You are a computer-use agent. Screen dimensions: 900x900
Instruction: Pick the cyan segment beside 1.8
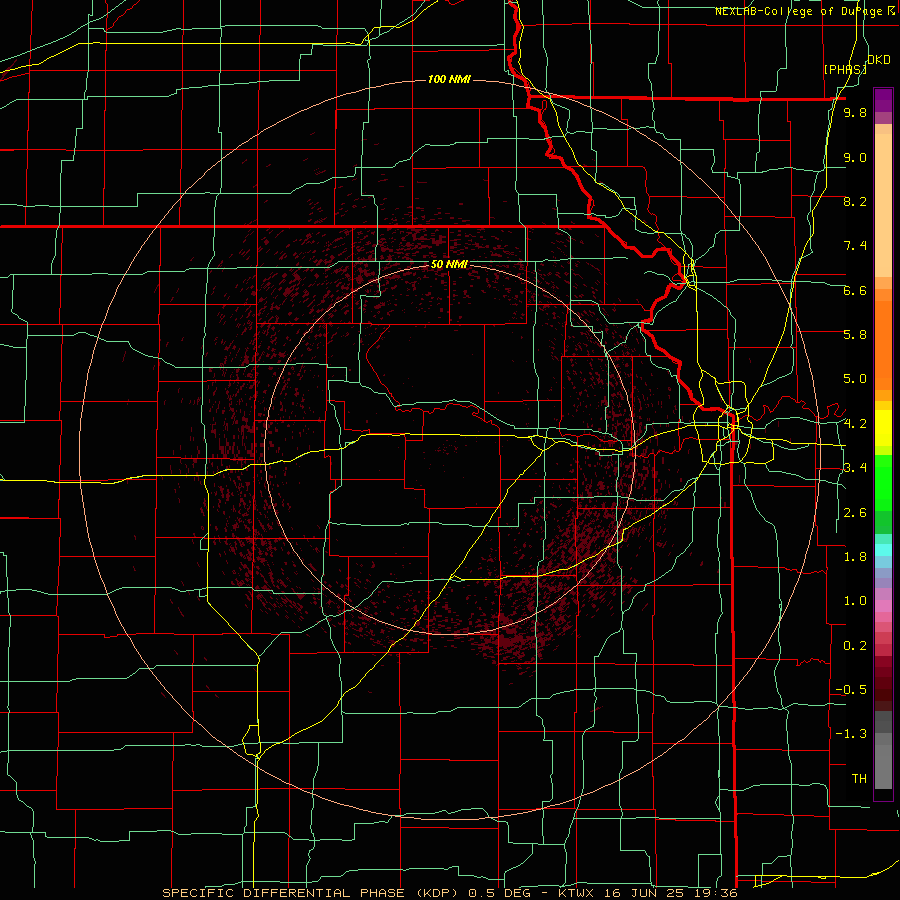coord(883,550)
